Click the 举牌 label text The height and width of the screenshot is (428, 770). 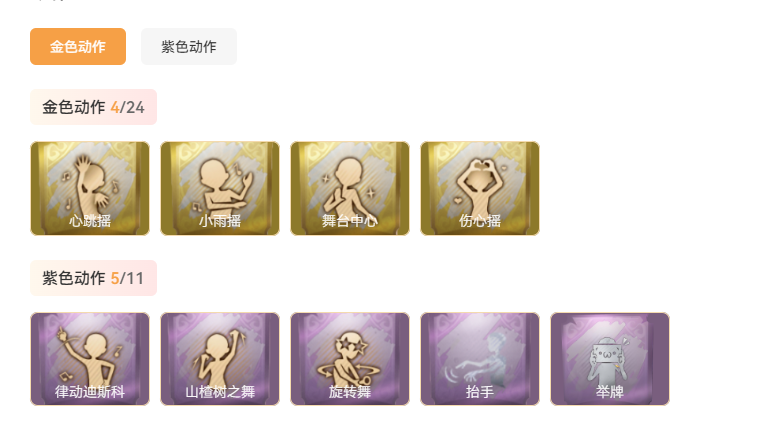[x=610, y=392]
